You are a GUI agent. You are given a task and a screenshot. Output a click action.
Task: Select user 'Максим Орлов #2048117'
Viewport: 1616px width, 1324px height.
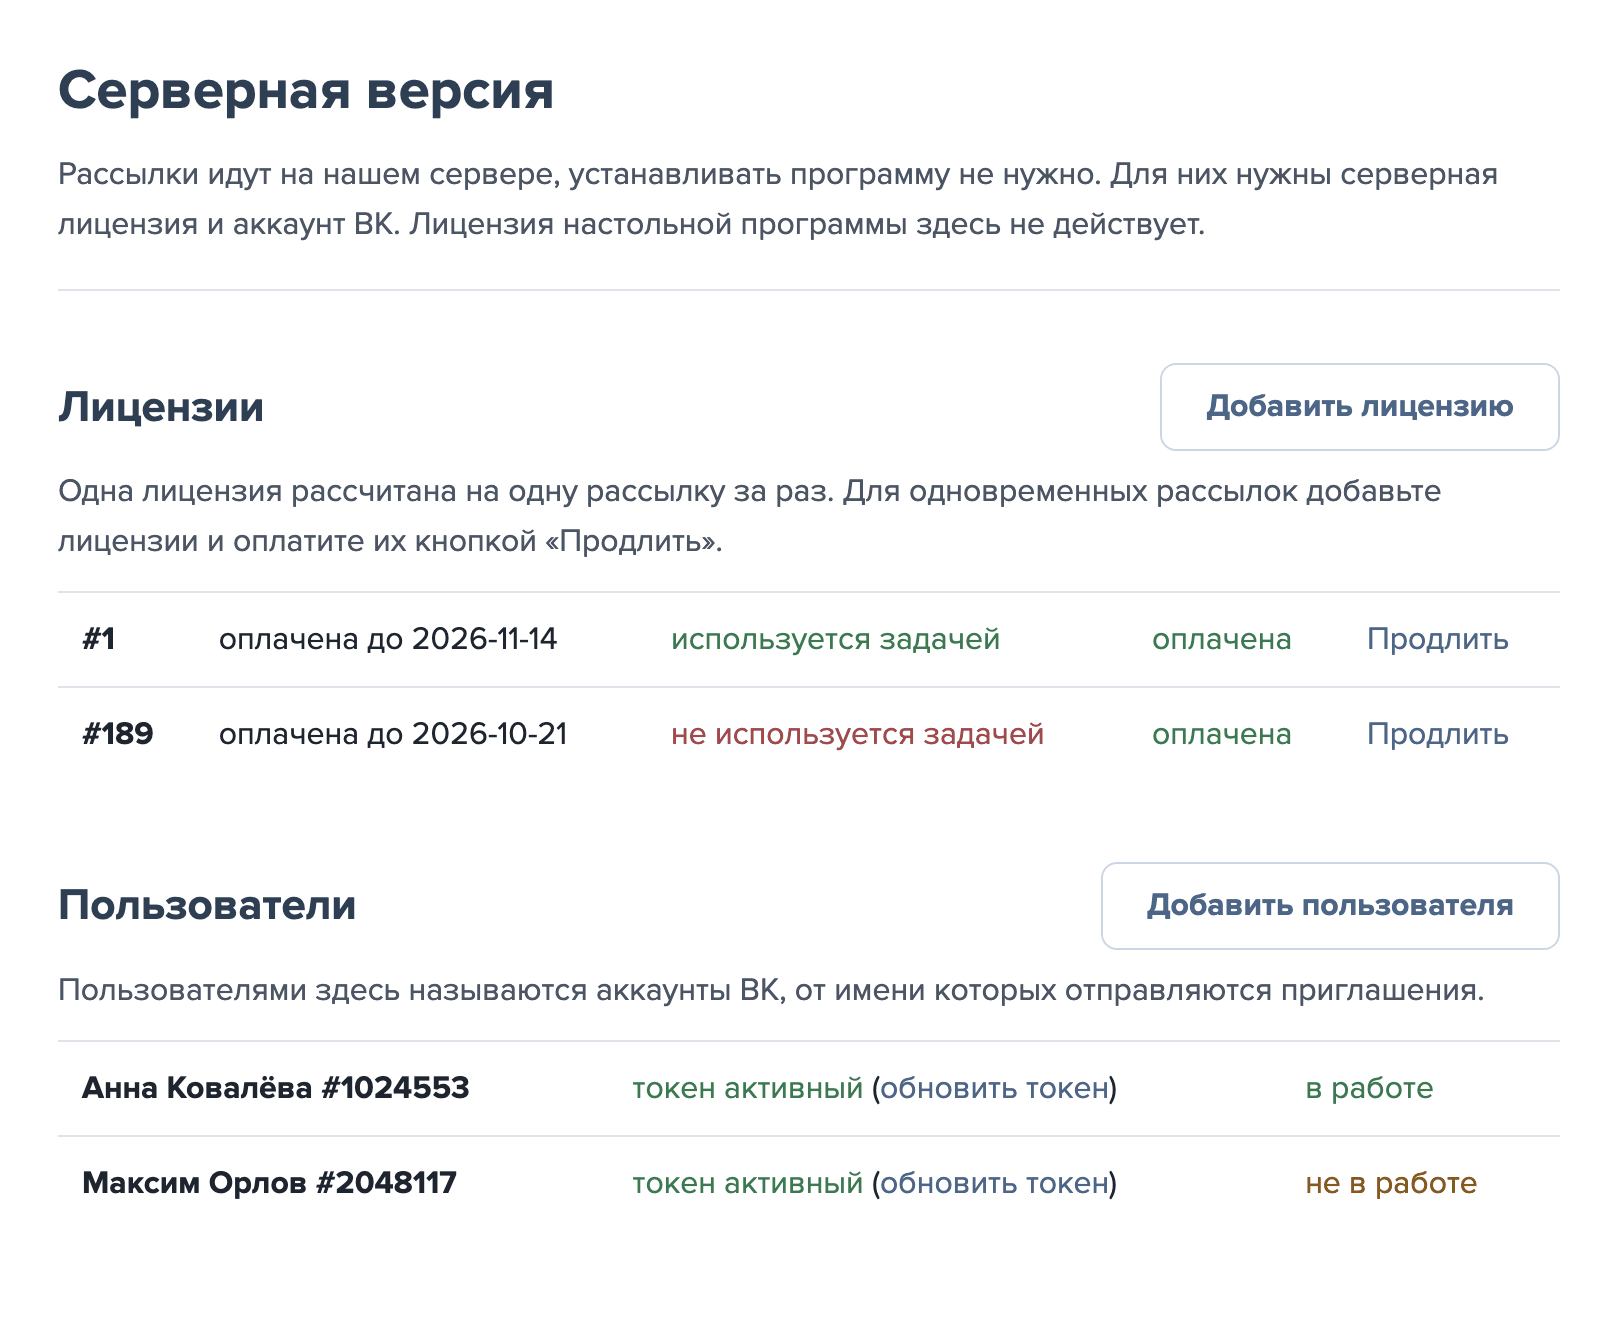(269, 1183)
